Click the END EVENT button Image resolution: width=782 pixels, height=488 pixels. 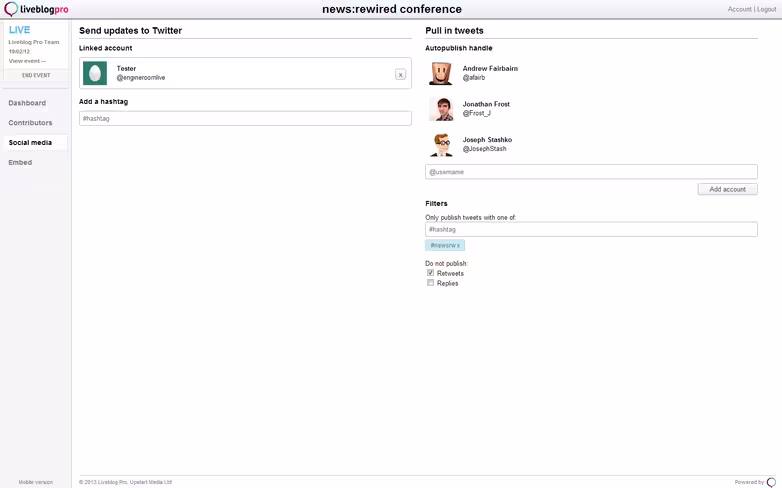pos(36,75)
